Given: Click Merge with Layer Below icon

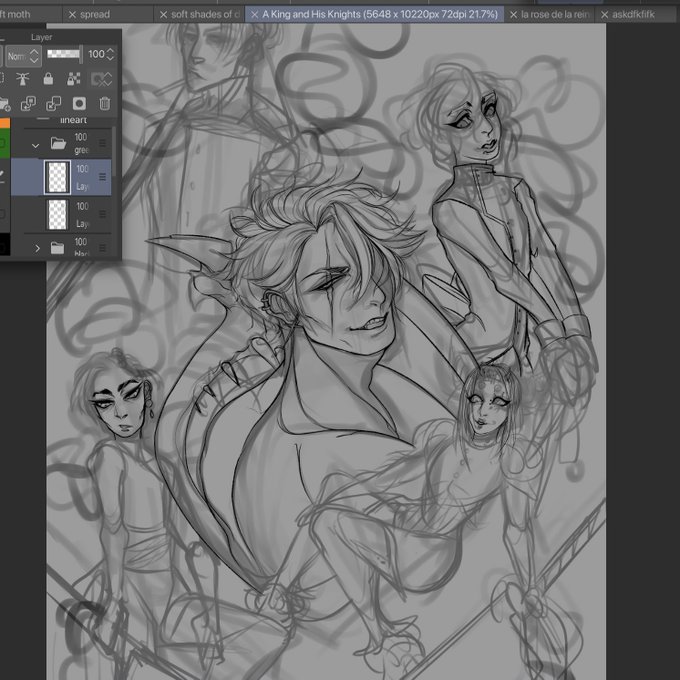Looking at the screenshot, I should coord(54,104).
